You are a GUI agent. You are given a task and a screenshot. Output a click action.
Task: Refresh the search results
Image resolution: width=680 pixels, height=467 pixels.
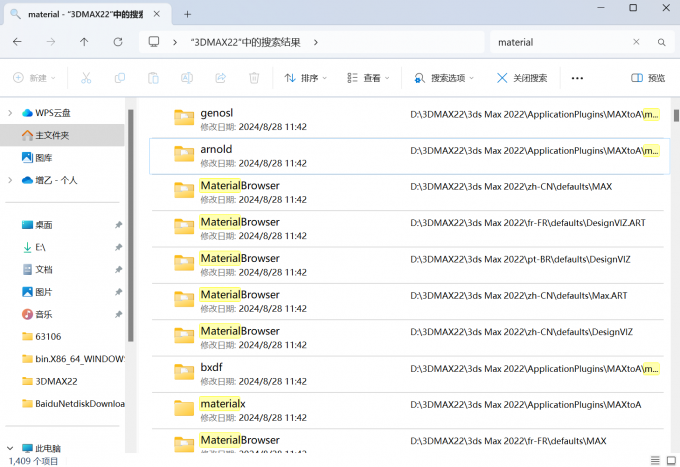[118, 42]
